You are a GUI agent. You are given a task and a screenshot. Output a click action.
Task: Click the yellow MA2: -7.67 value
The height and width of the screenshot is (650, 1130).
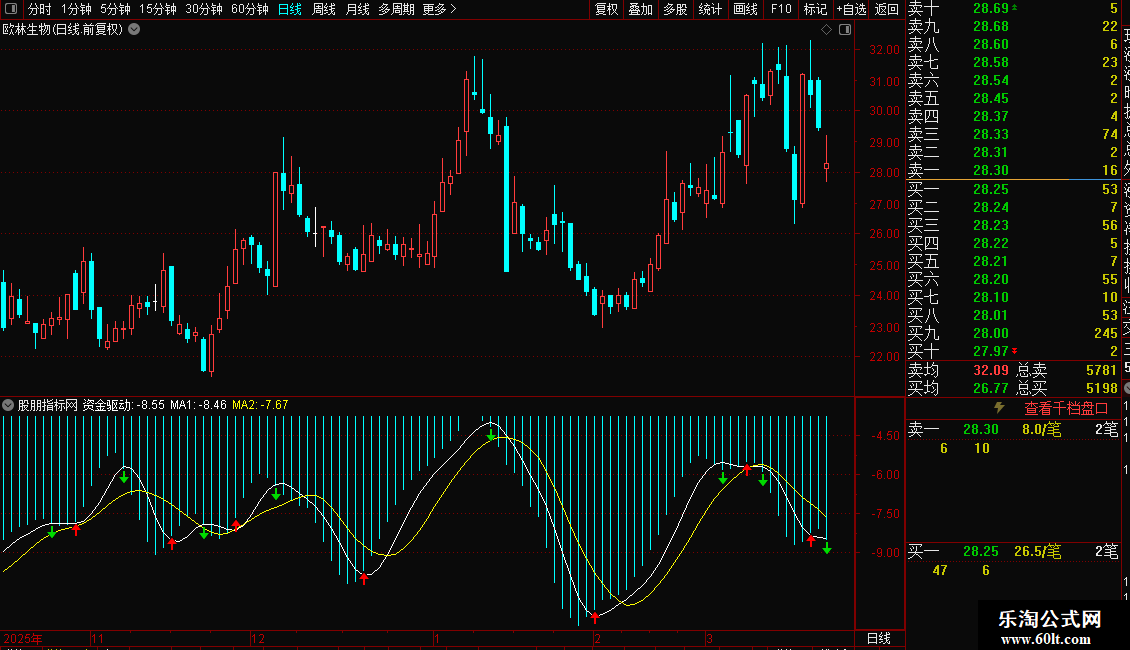(x=260, y=405)
